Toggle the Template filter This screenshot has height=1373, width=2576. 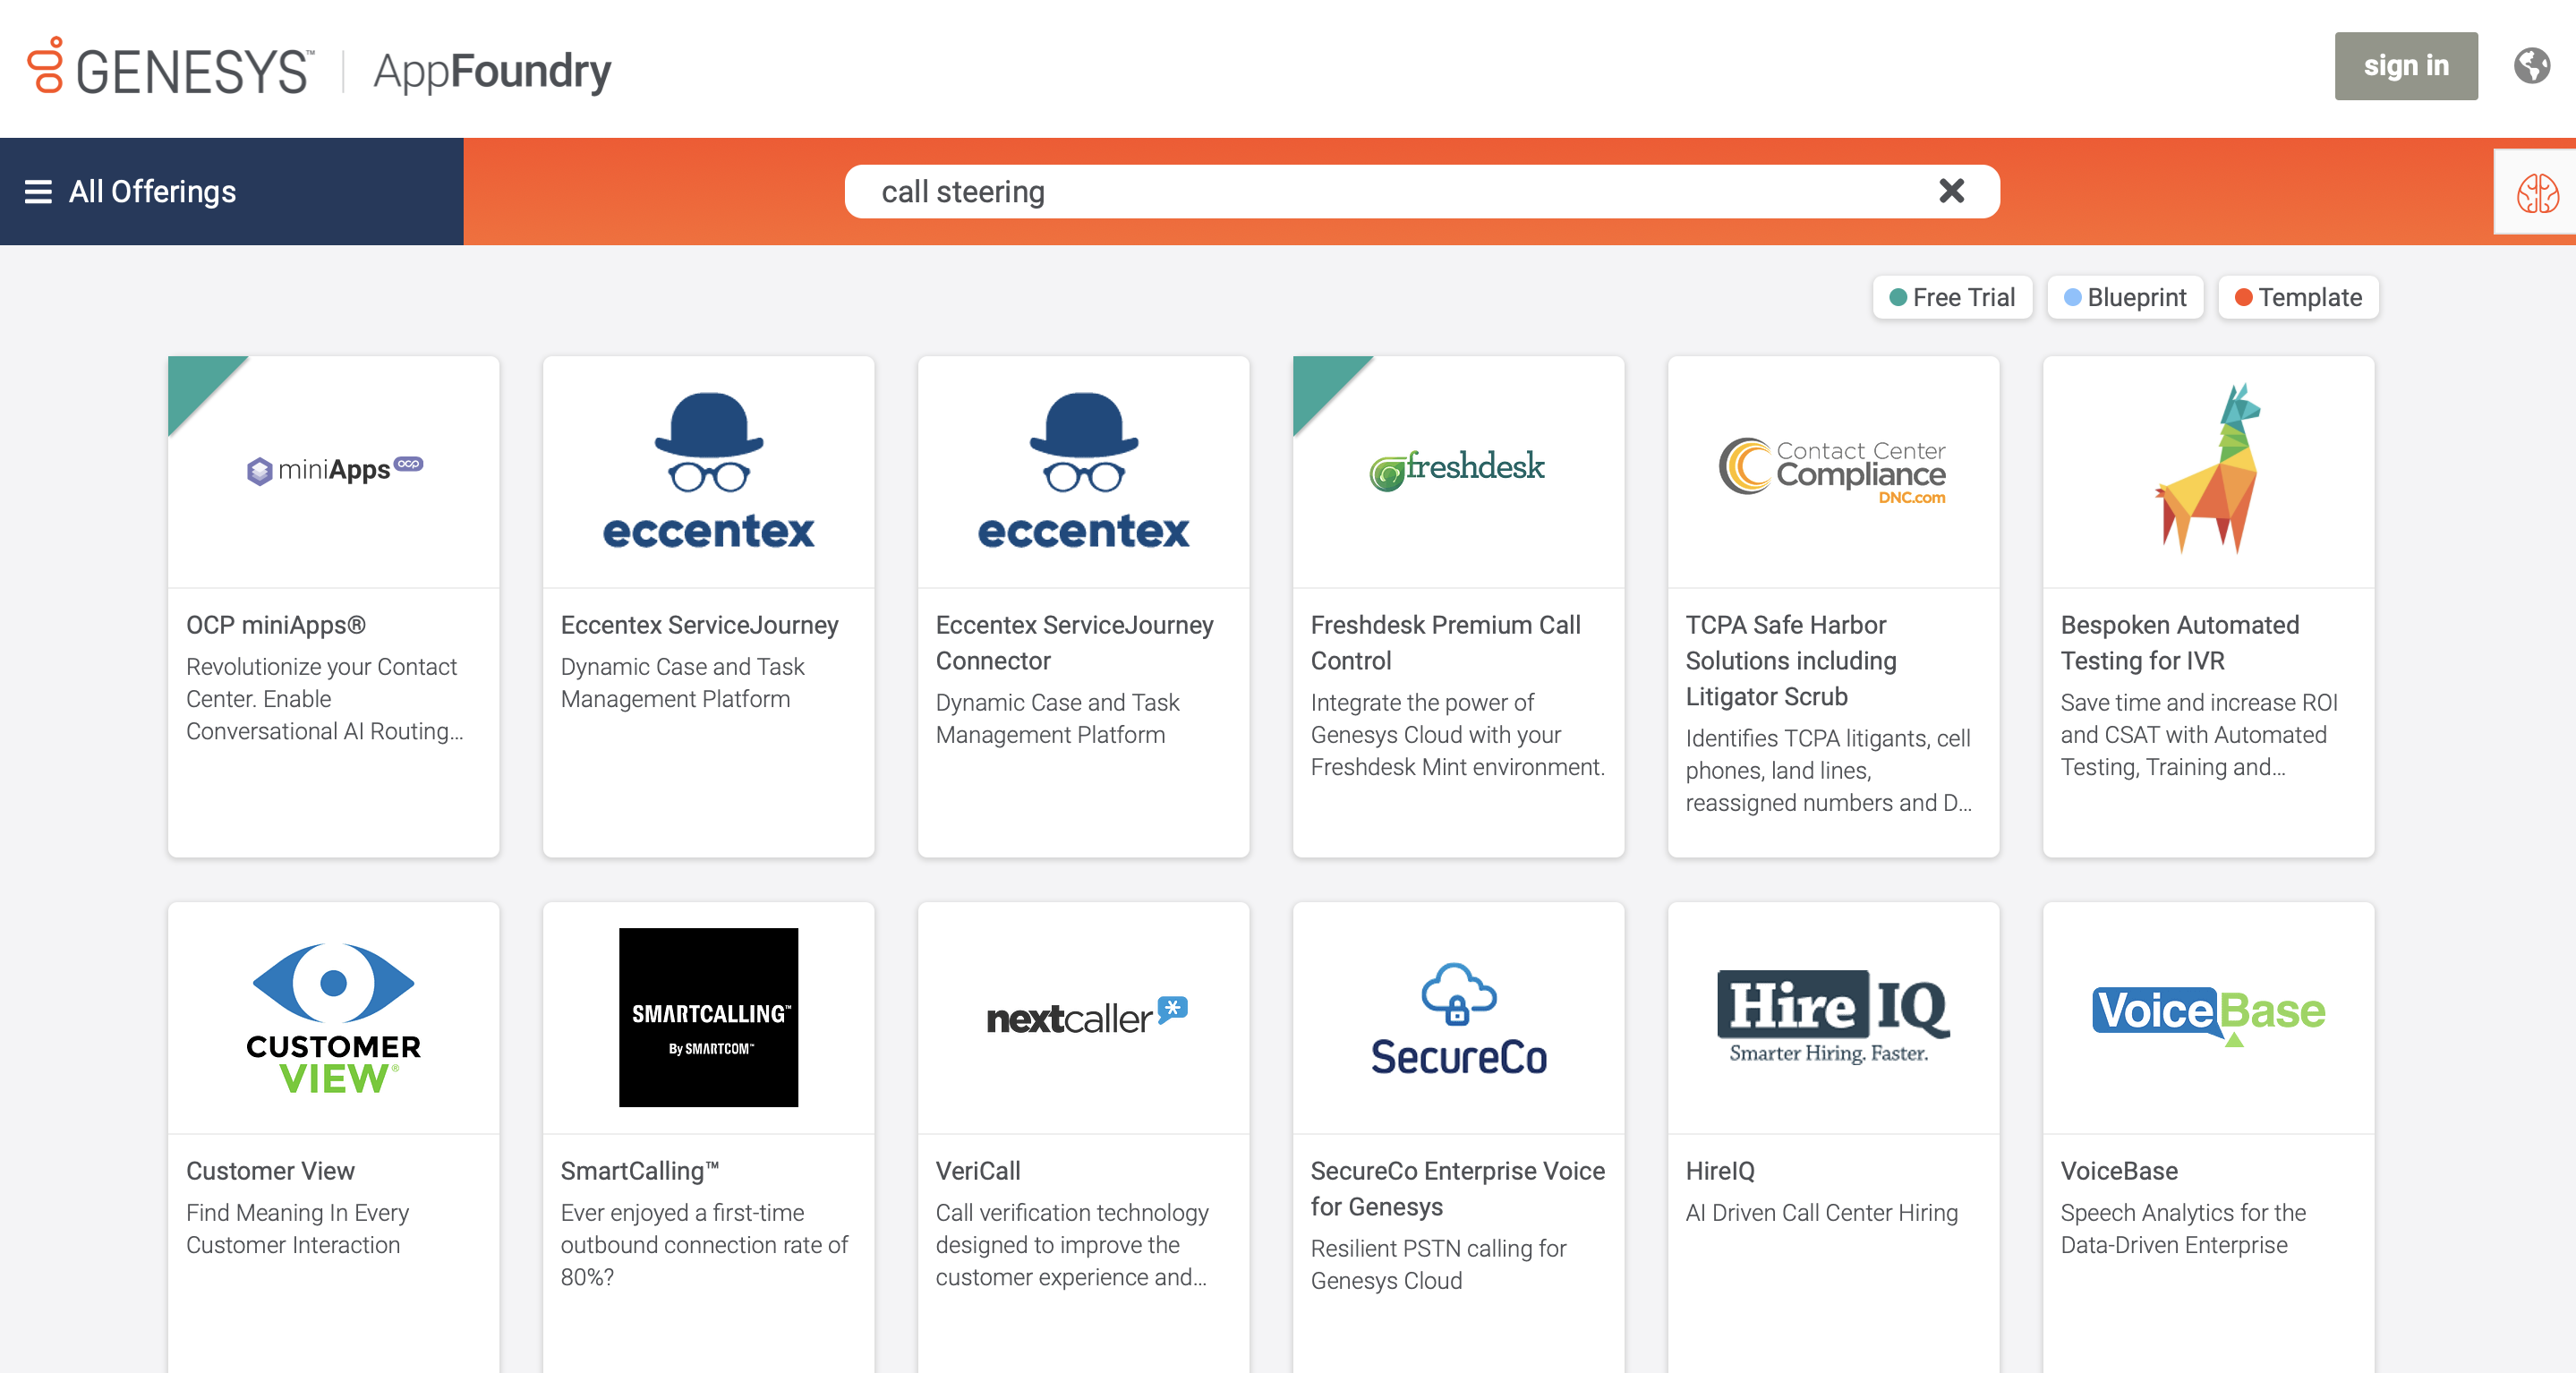[x=2297, y=297]
